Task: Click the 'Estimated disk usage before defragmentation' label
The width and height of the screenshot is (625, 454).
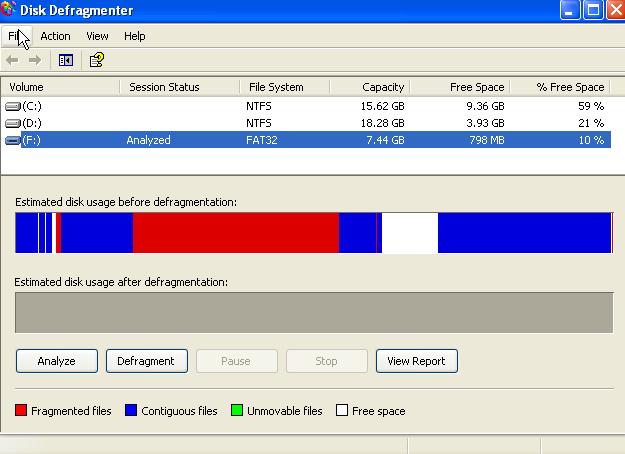Action: point(126,202)
